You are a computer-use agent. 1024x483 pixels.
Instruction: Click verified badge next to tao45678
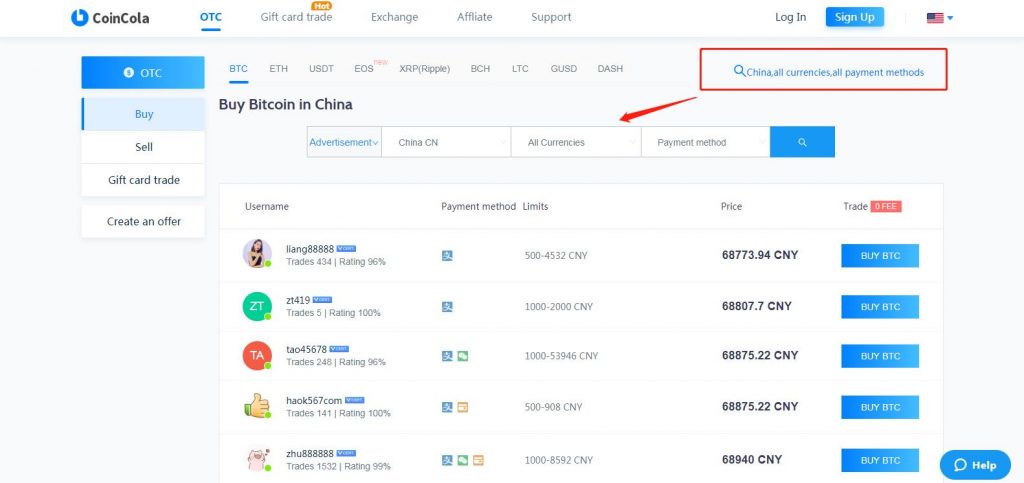point(339,349)
